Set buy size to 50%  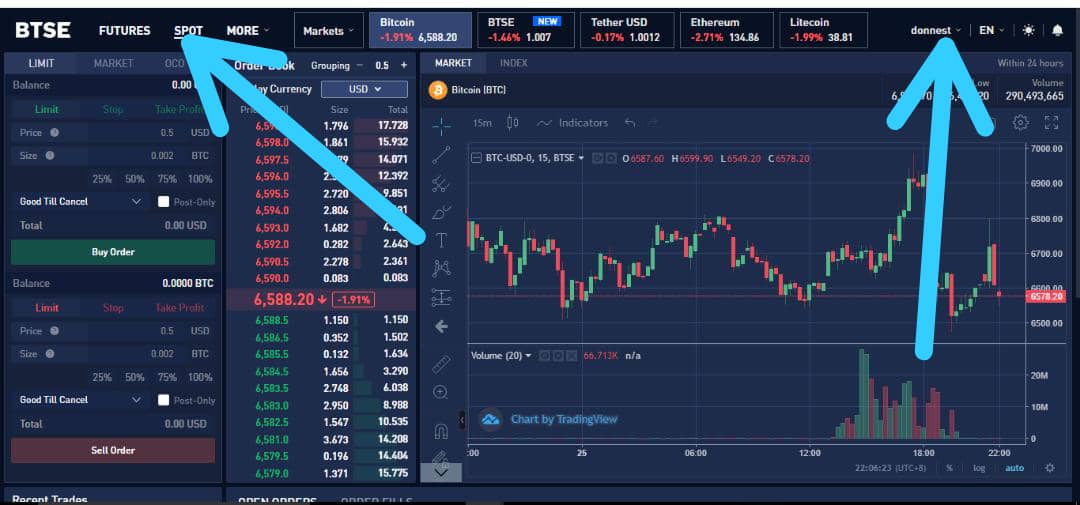(135, 179)
